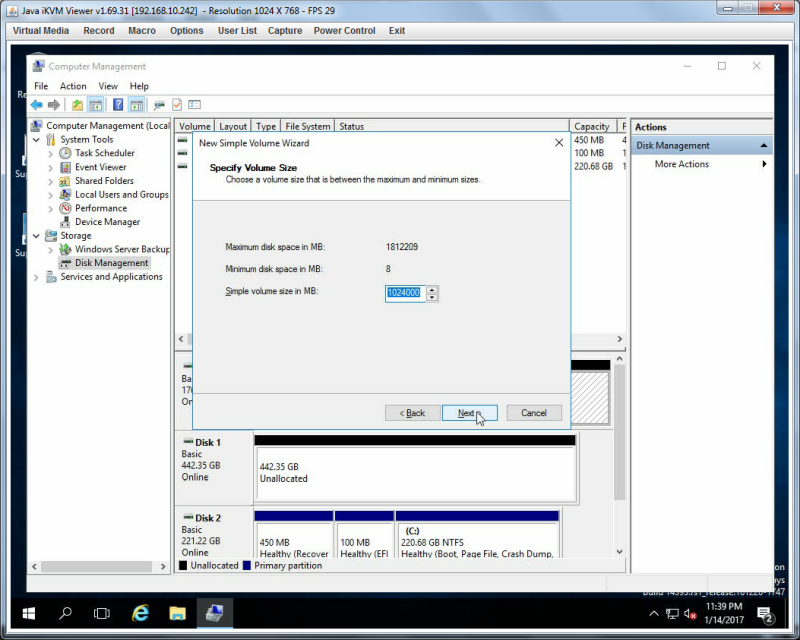The width and height of the screenshot is (800, 640).
Task: Click the Shared Folders icon in tree
Action: (x=65, y=181)
